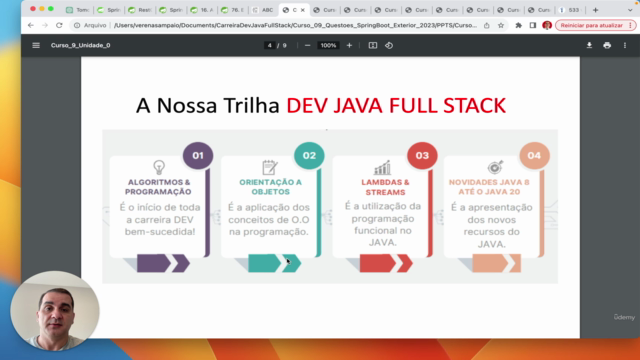This screenshot has width=640, height=360.
Task: Click the DEV JAVA FULL STACK title
Action: 396,105
